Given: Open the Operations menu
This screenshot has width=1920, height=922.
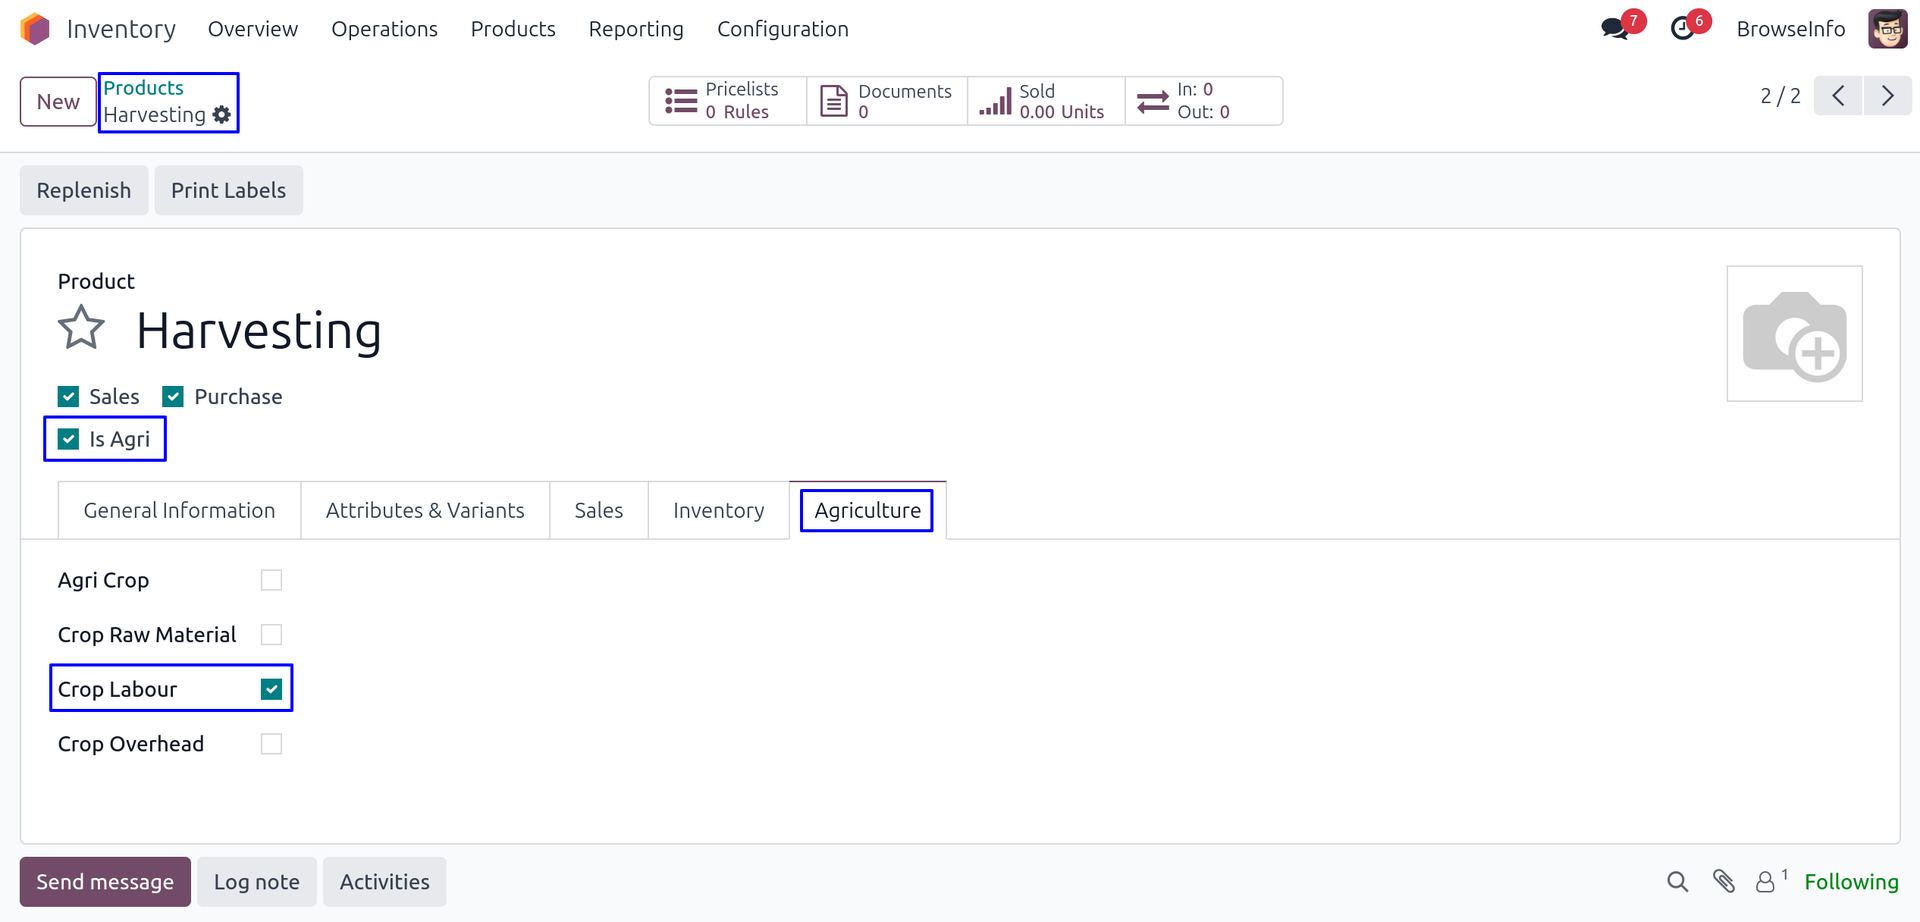Looking at the screenshot, I should point(384,29).
